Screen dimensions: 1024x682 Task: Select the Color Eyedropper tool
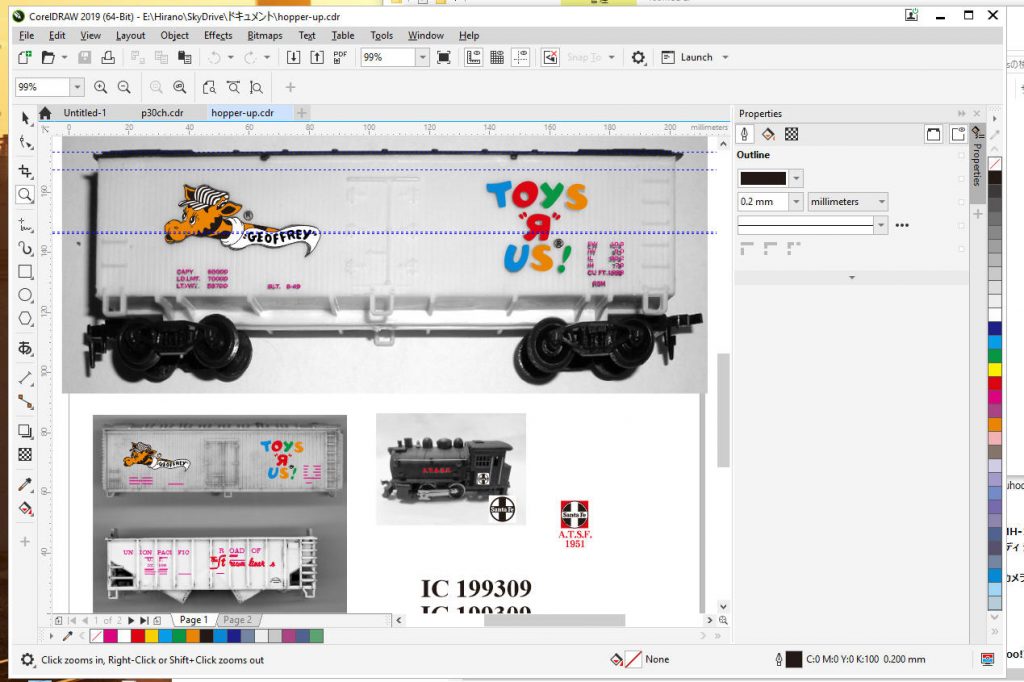pyautogui.click(x=25, y=485)
